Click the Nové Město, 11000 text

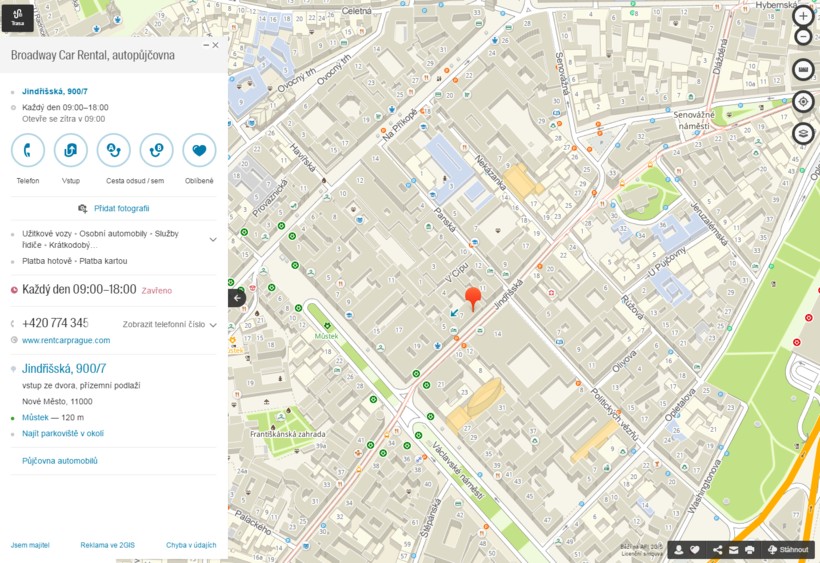(57, 401)
